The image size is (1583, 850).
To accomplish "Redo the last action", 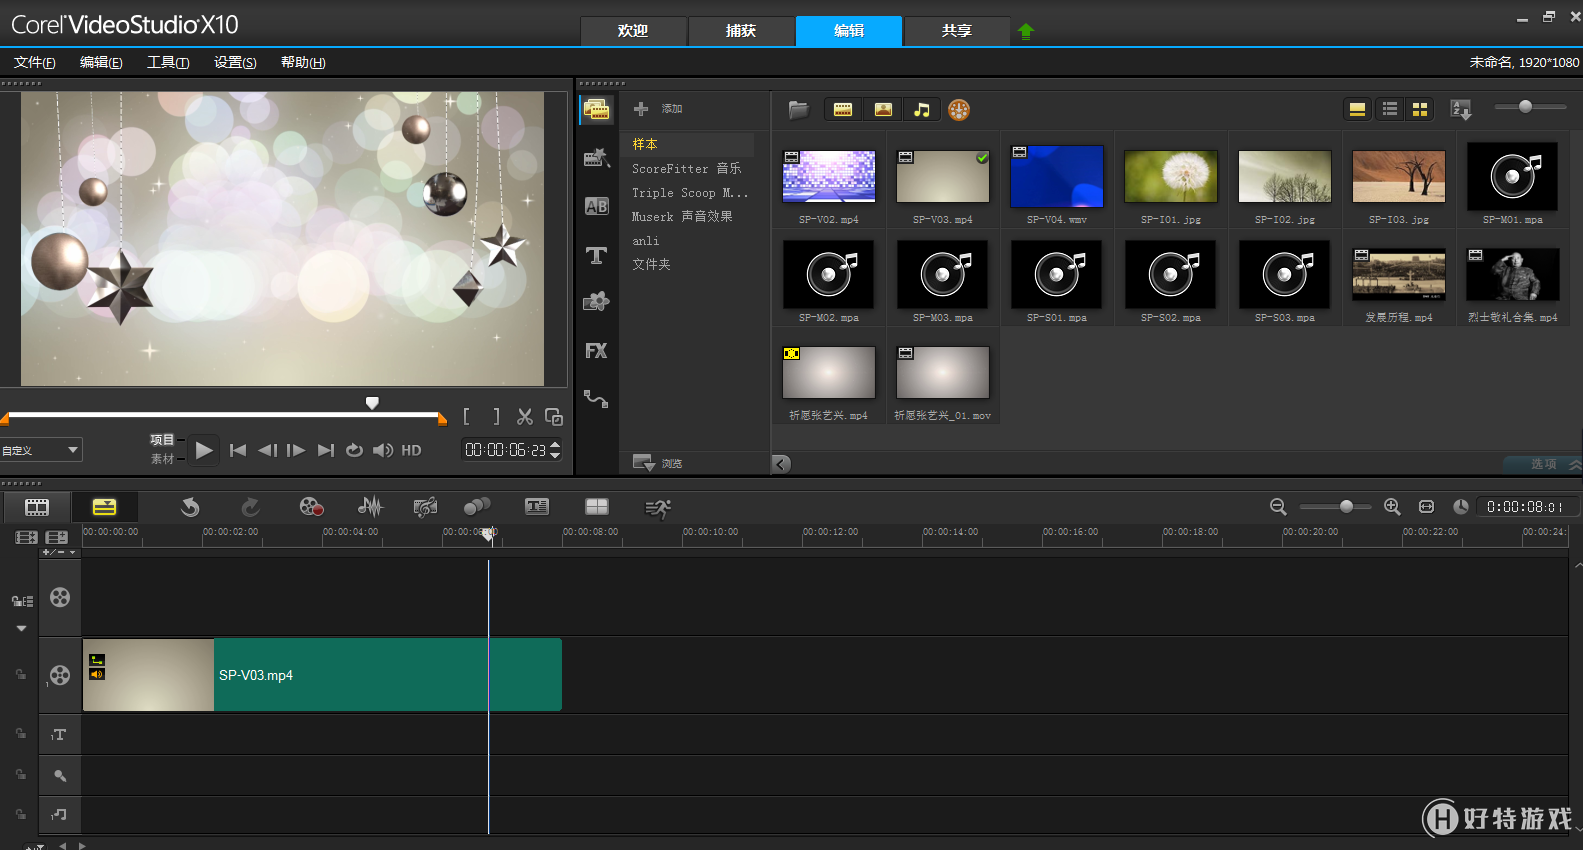I will [x=250, y=507].
